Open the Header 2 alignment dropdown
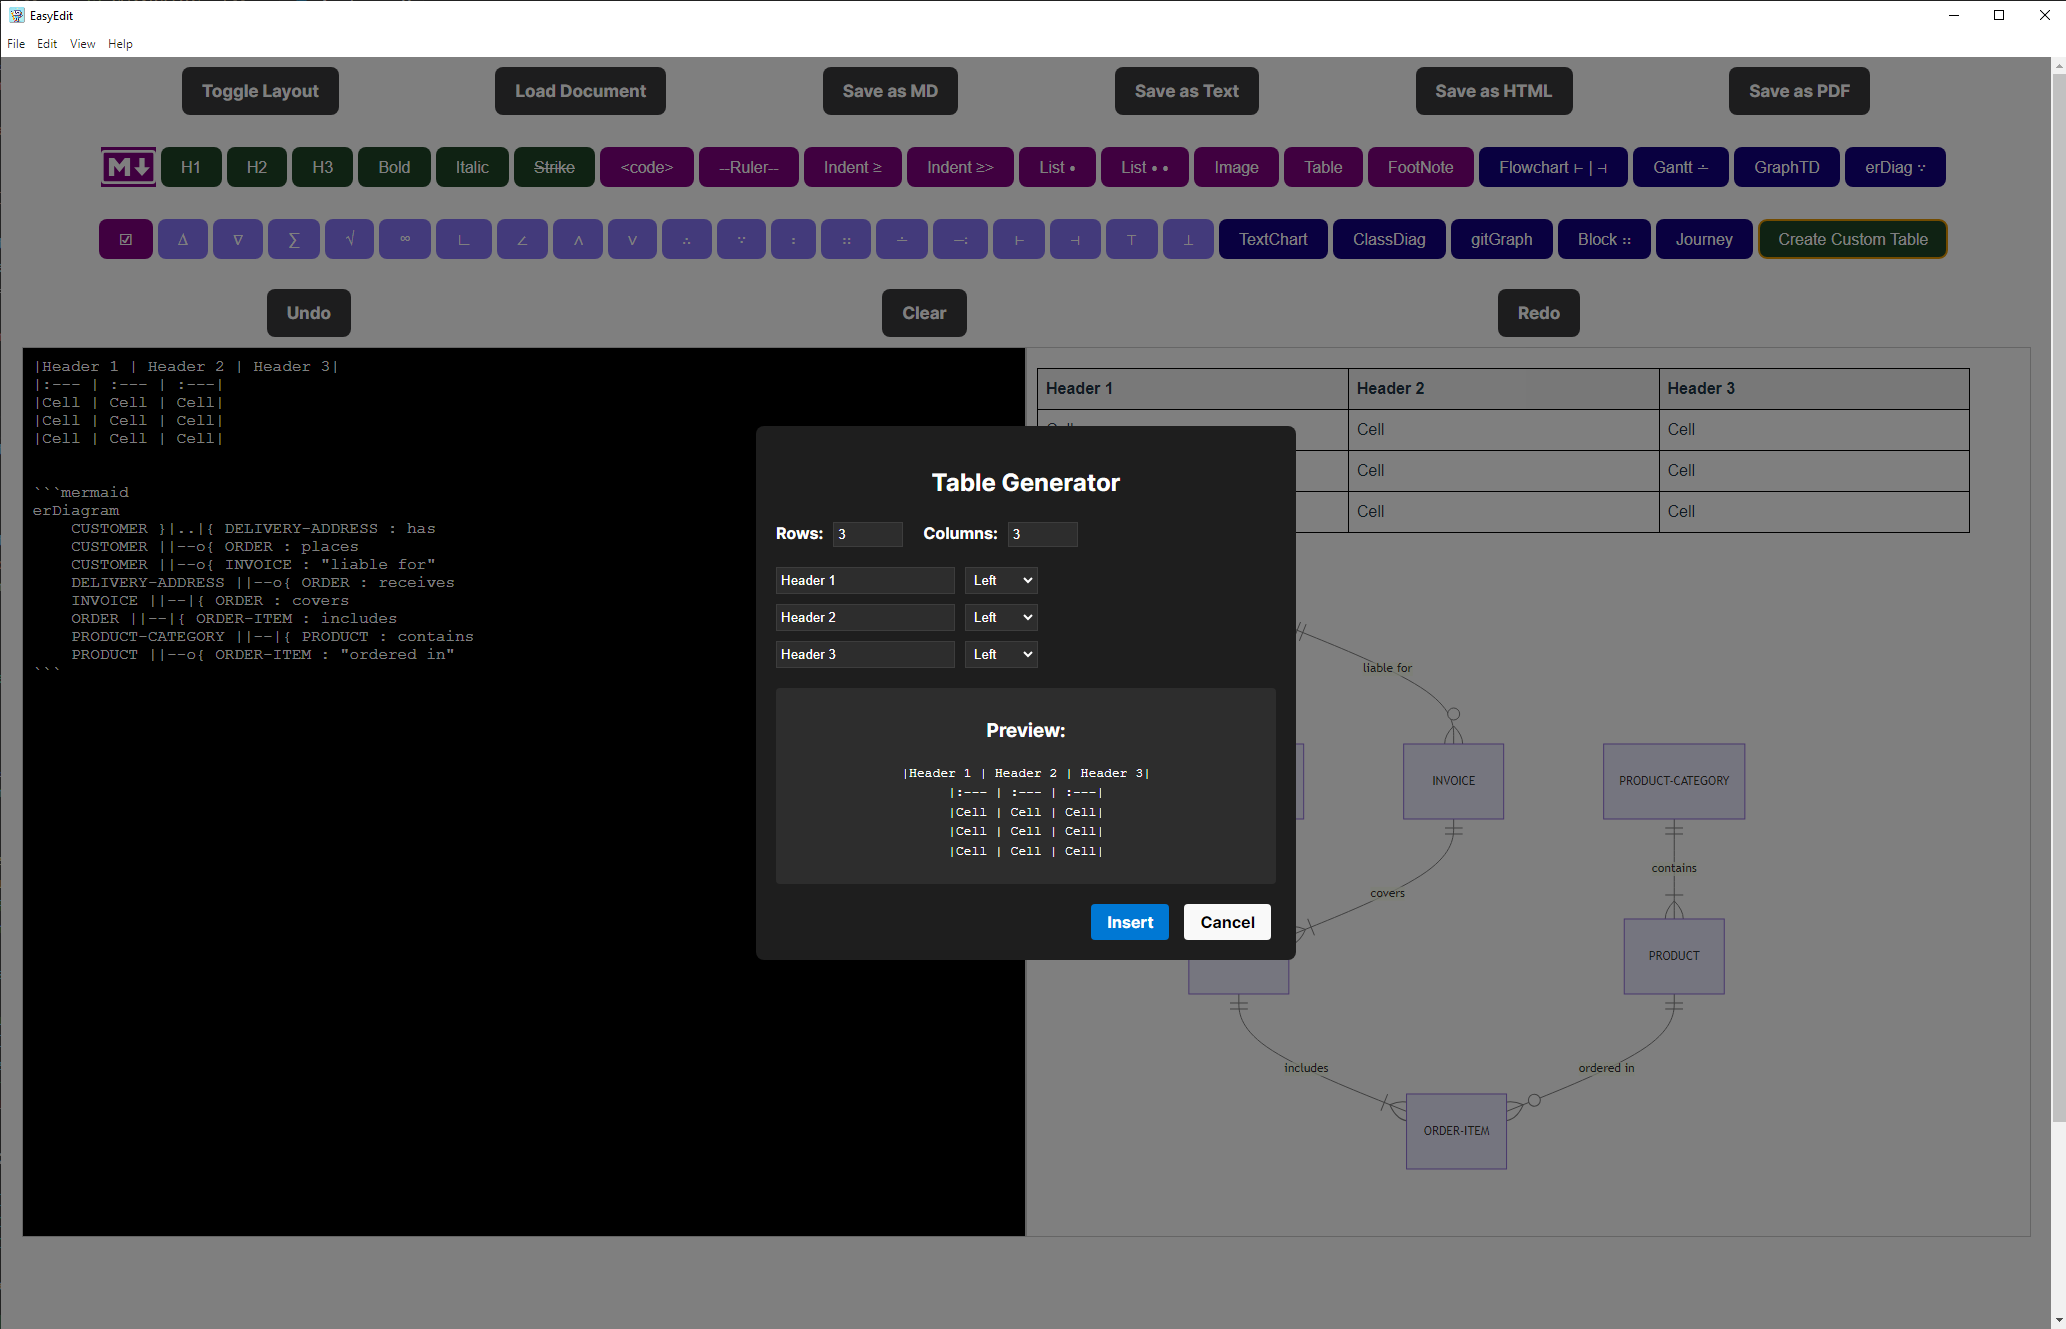The image size is (2066, 1329). click(x=1001, y=617)
